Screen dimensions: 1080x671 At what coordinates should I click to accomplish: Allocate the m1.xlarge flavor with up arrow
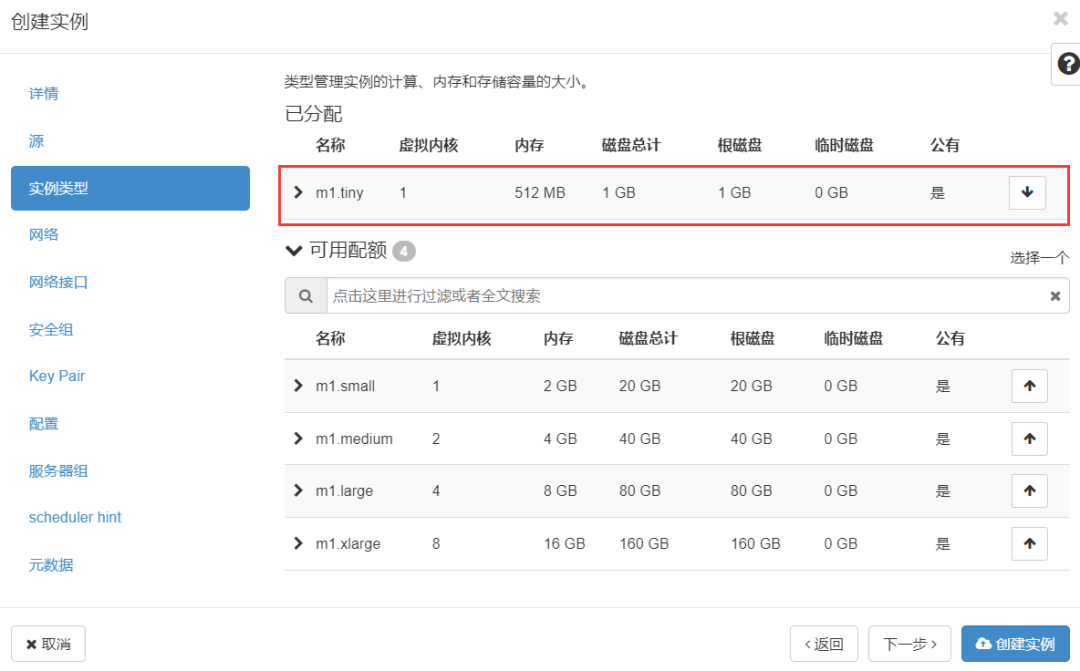(x=1029, y=544)
